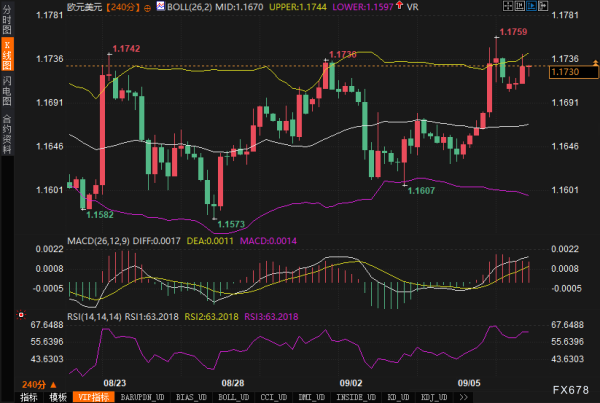Click the circular icon after 240分 label
The height and width of the screenshot is (403, 600).
[x=151, y=7]
